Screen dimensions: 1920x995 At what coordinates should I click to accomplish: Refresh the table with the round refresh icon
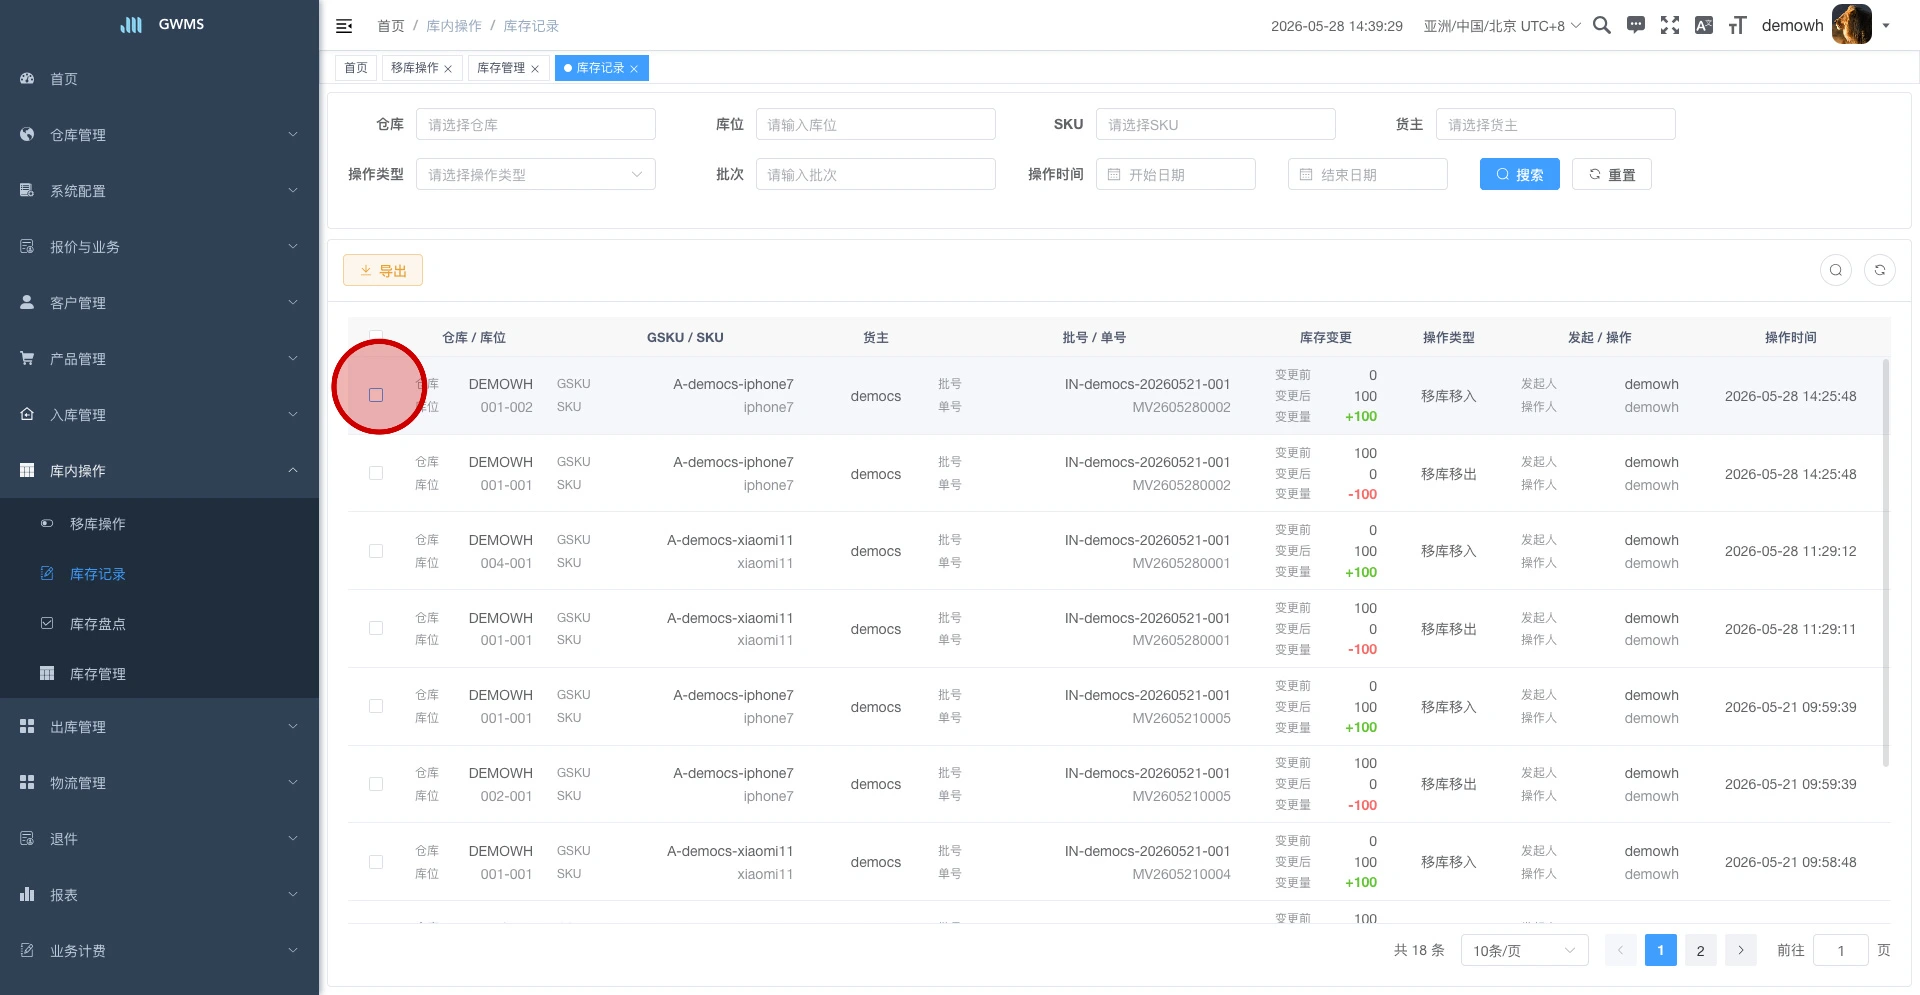point(1880,270)
